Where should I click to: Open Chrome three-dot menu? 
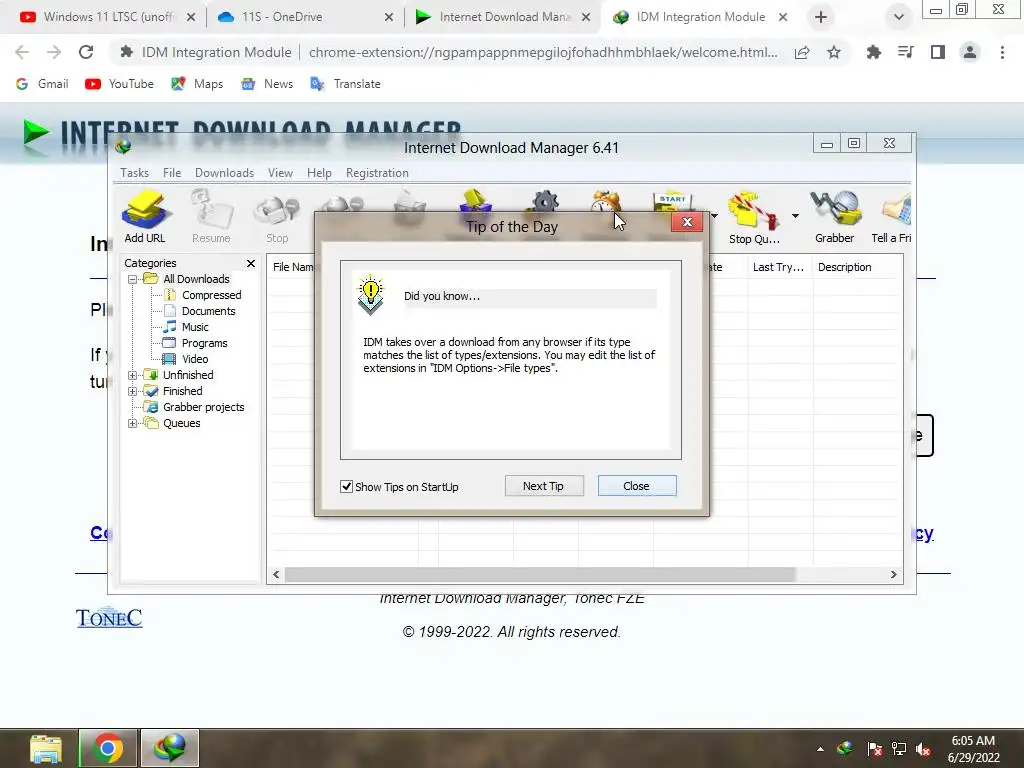[1002, 52]
